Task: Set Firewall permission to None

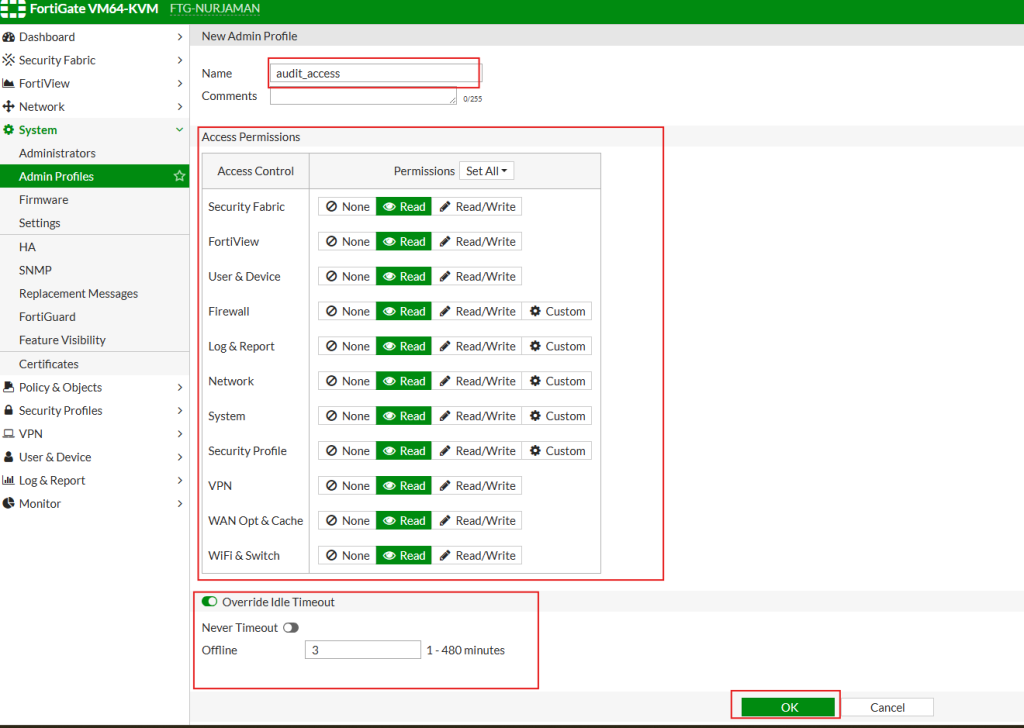Action: pos(347,311)
